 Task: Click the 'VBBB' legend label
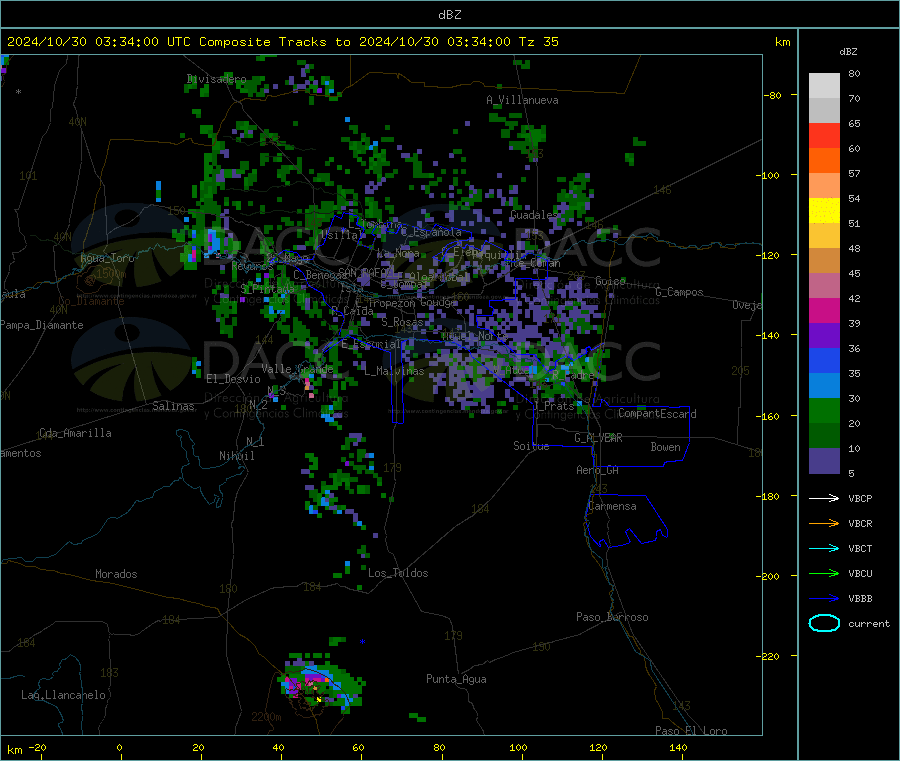[860, 599]
